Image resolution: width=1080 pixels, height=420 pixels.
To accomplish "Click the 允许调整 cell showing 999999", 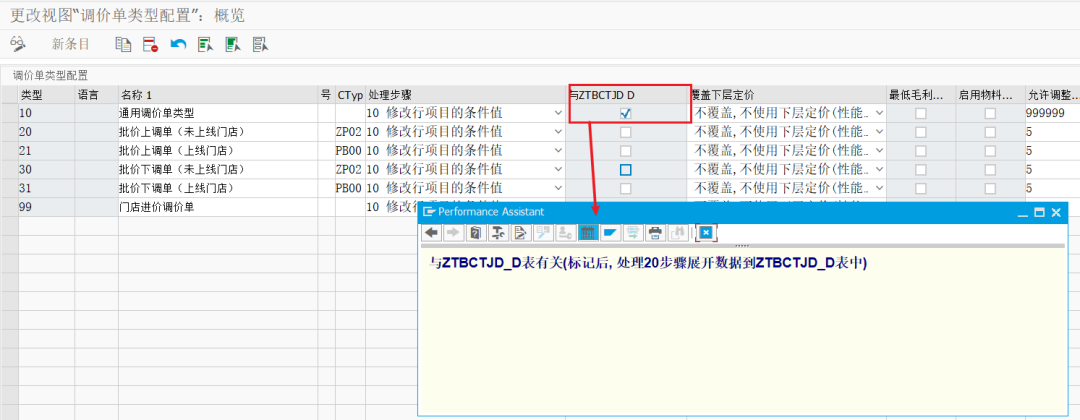I will 1052,114.
